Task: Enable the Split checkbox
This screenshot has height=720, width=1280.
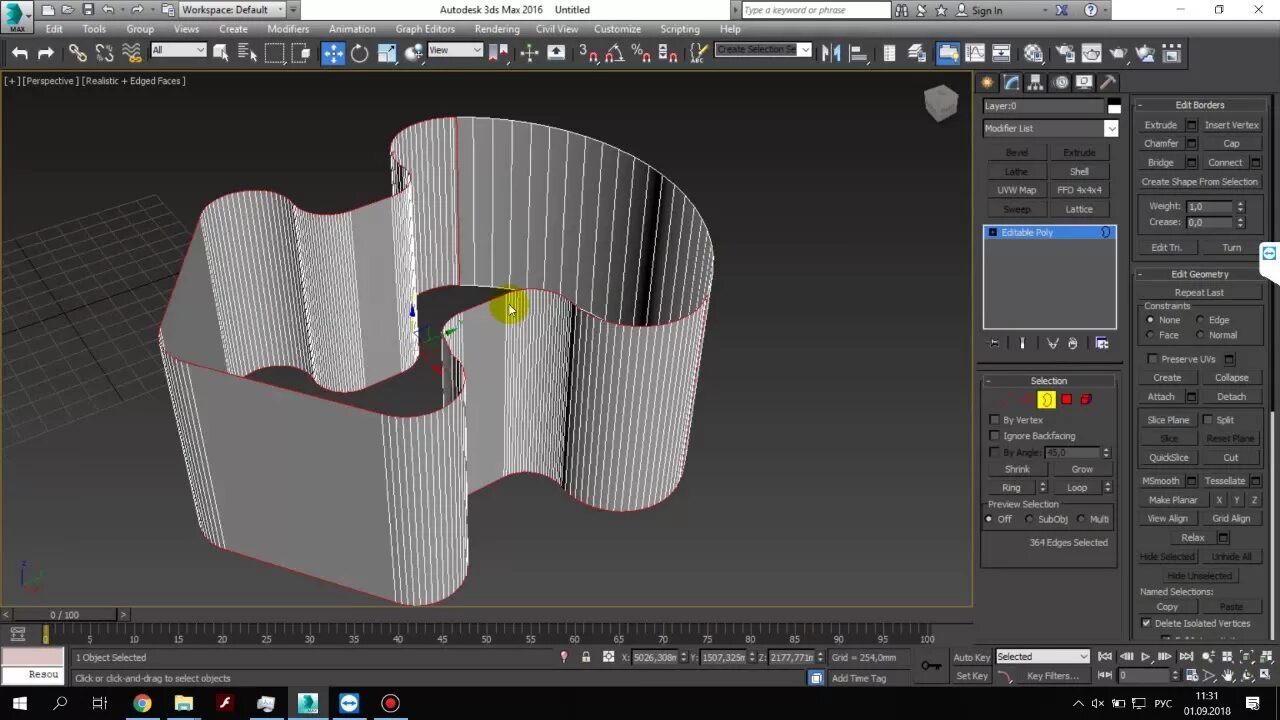Action: (1208, 420)
